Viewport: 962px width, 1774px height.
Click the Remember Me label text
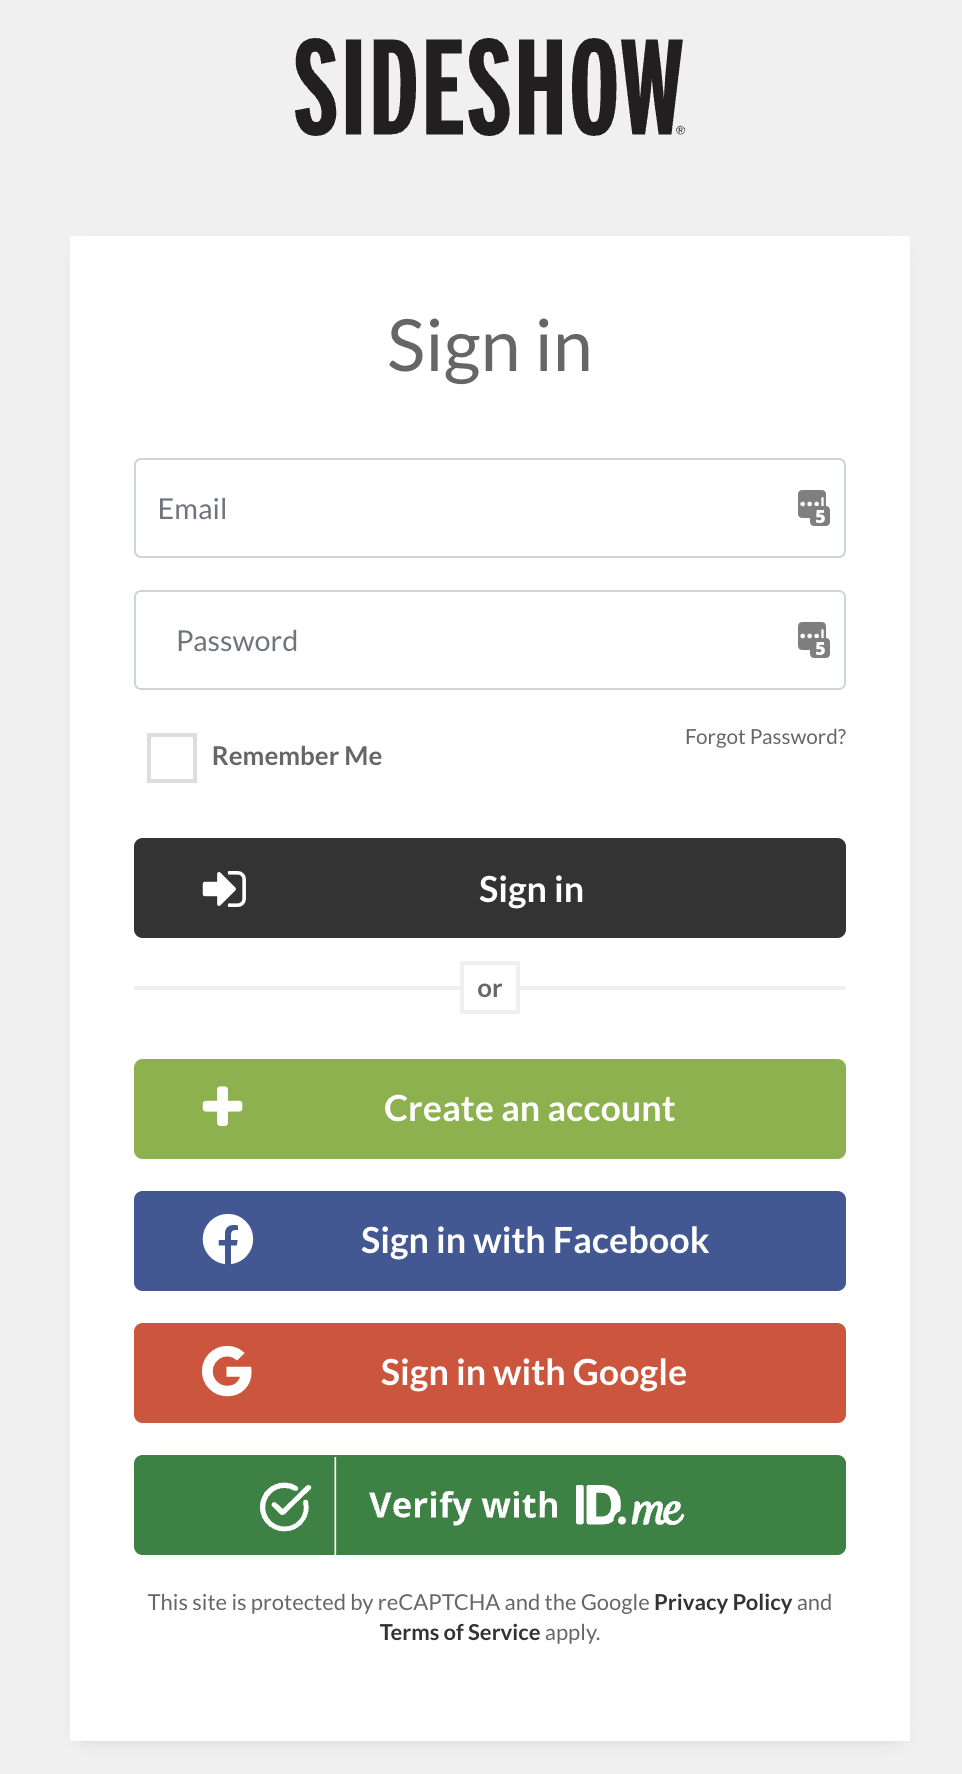coord(297,756)
